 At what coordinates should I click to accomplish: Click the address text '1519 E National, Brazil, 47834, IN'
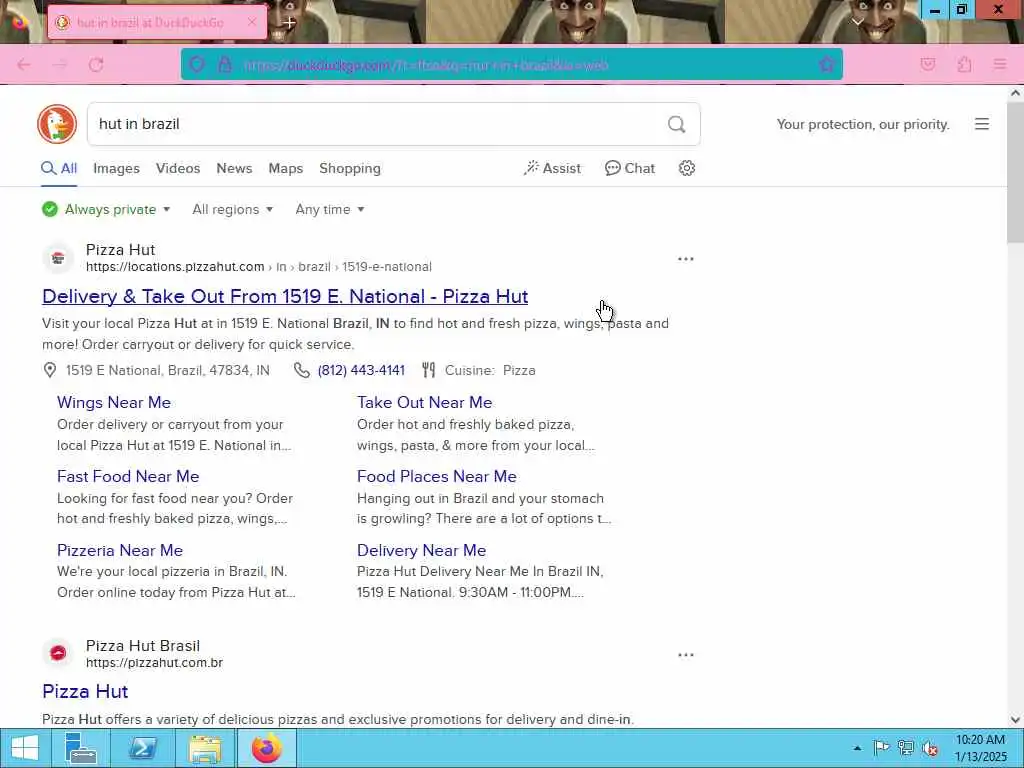coord(168,370)
